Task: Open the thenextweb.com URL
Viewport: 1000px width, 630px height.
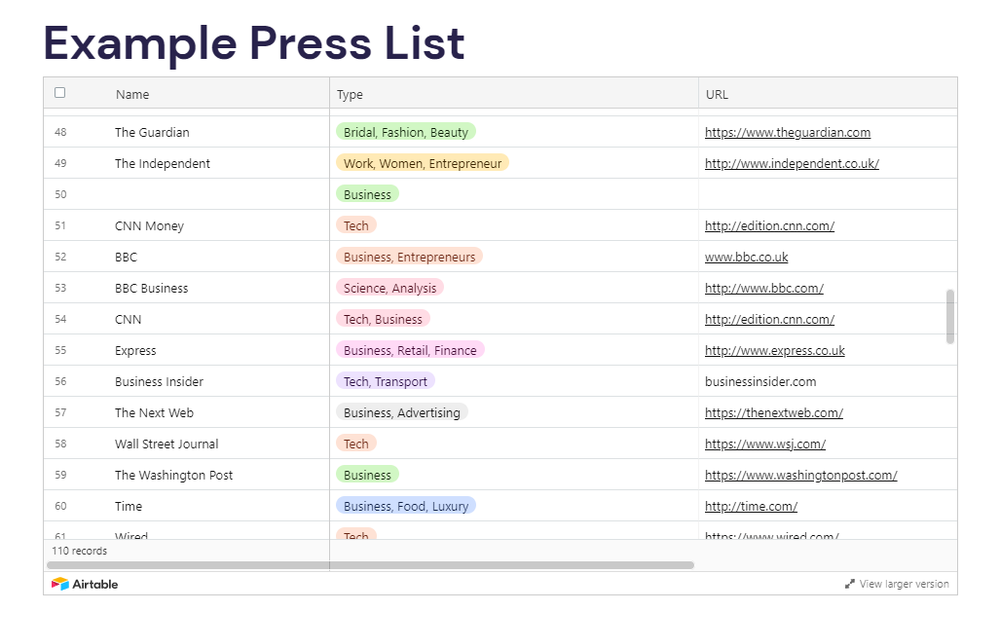Action: 774,413
